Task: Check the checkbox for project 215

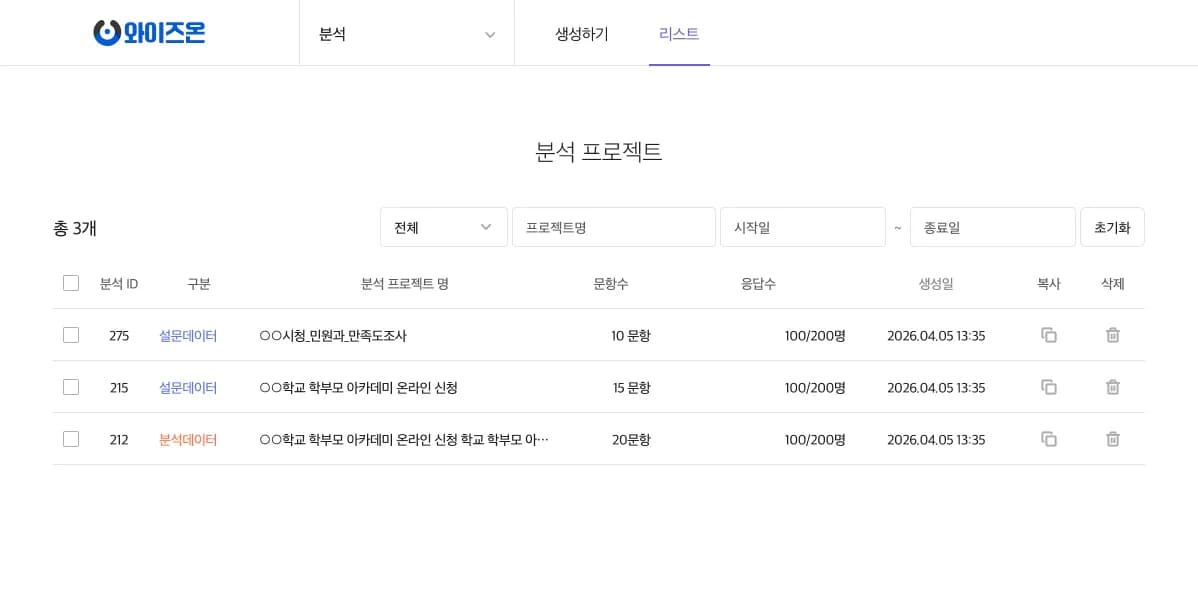Action: click(71, 387)
